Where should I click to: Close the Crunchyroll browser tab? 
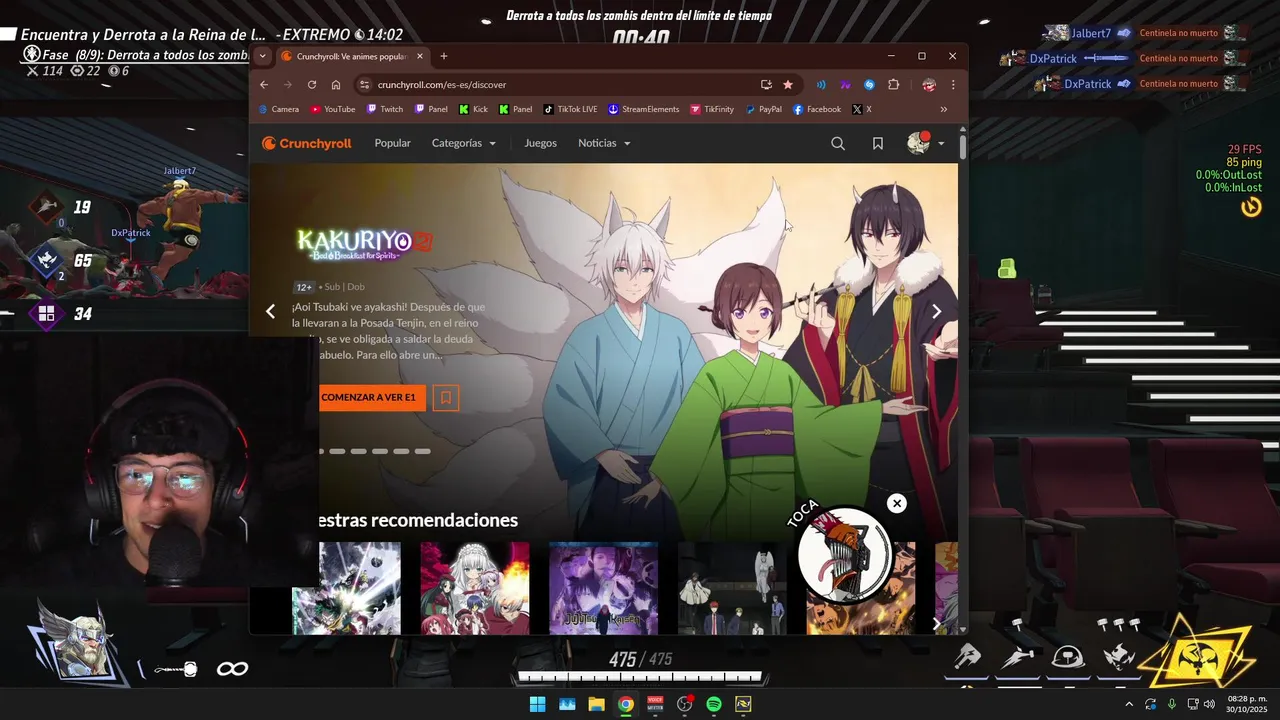point(420,56)
